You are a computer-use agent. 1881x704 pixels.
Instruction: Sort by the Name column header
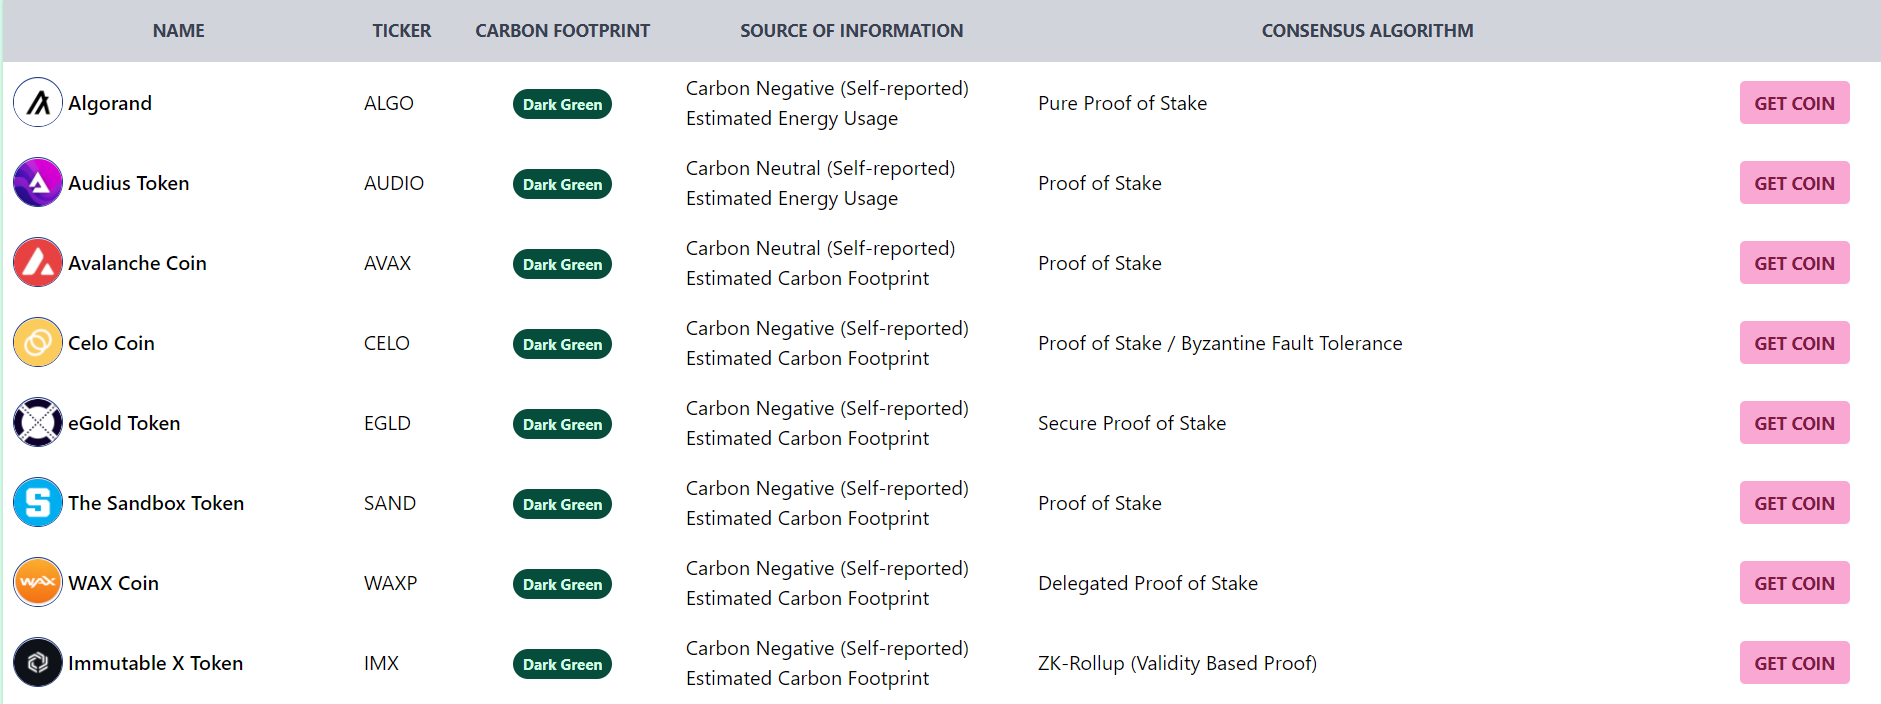pyautogui.click(x=178, y=31)
